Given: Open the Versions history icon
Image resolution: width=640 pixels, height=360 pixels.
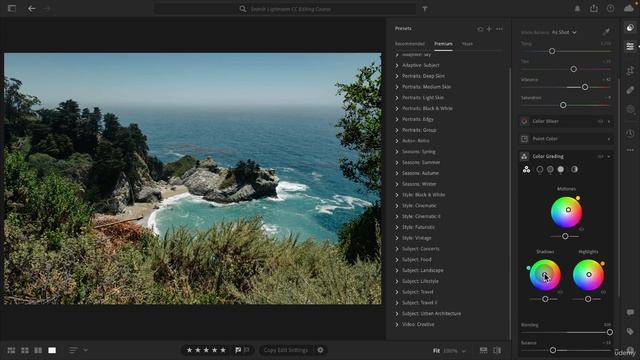Looking at the screenshot, I should pos(630,133).
